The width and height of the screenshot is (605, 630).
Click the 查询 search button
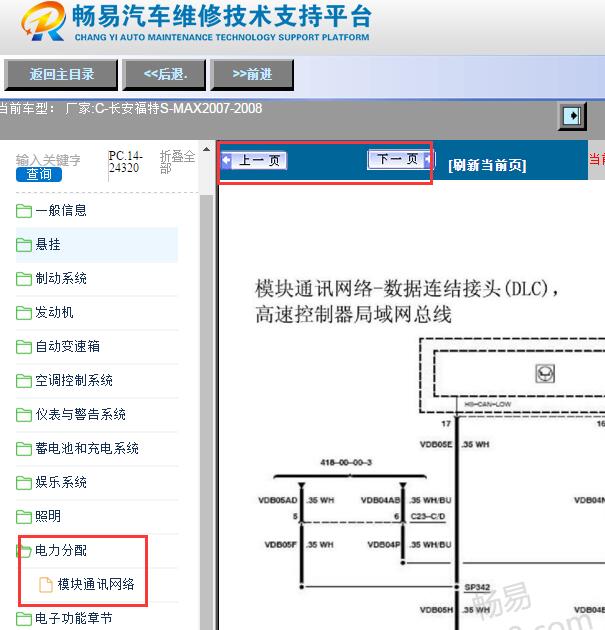[x=39, y=175]
